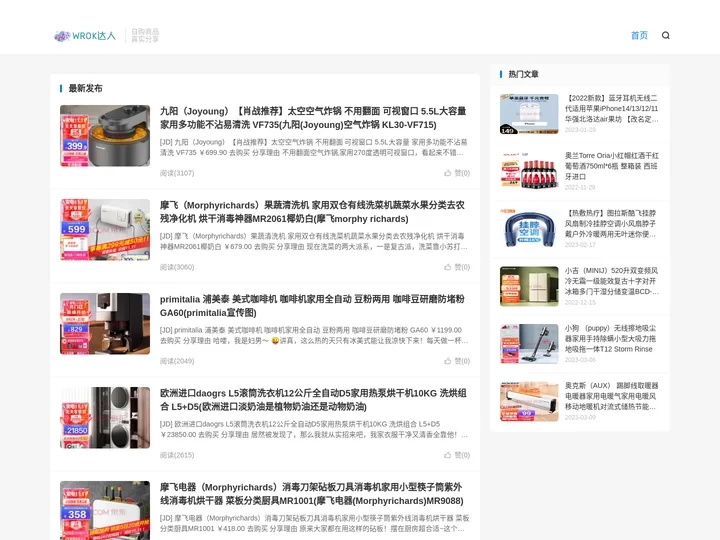This screenshot has width=720, height=540.
Task: Click the washing machine 21850 thumbnail
Action: (105, 417)
